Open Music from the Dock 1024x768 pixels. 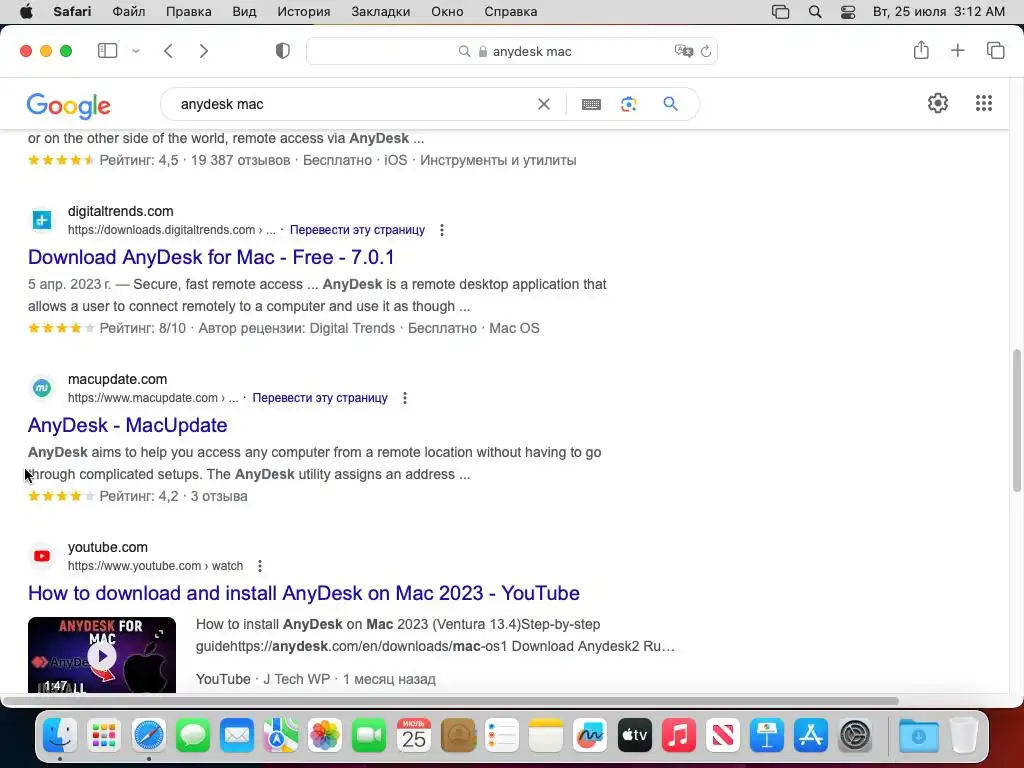tap(679, 736)
